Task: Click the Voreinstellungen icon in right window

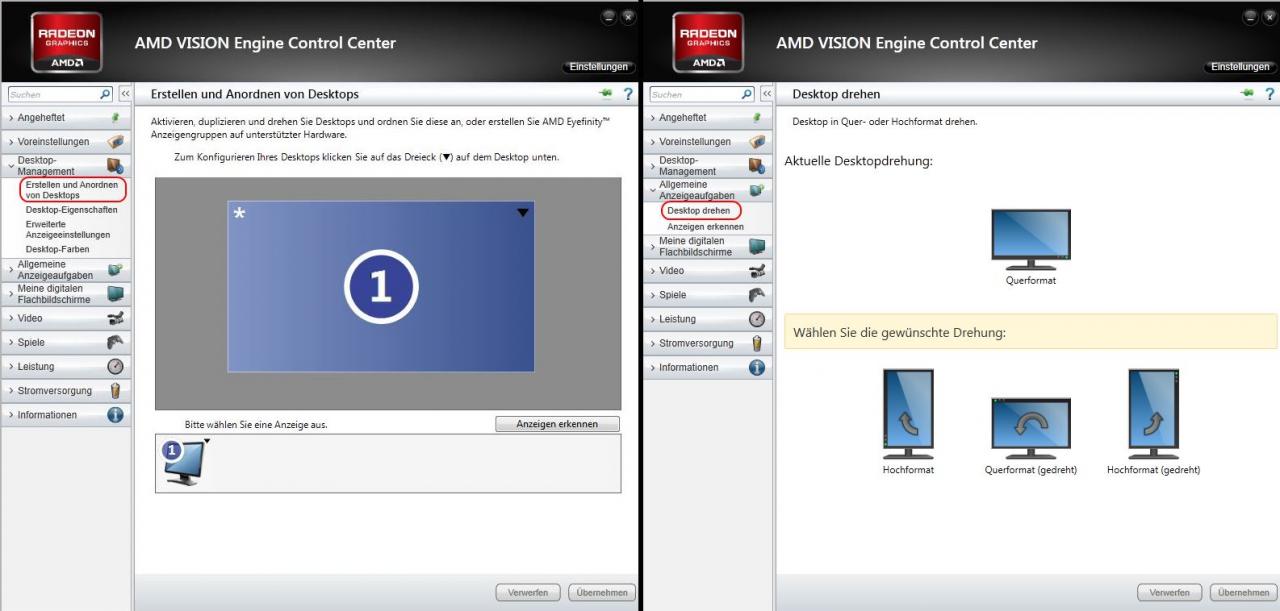Action: [x=757, y=142]
